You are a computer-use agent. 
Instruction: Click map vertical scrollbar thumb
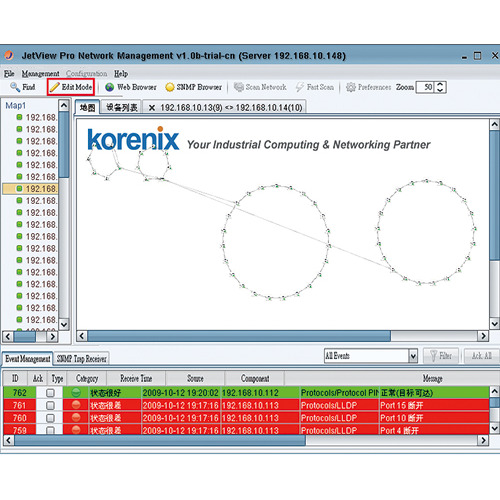(x=495, y=195)
